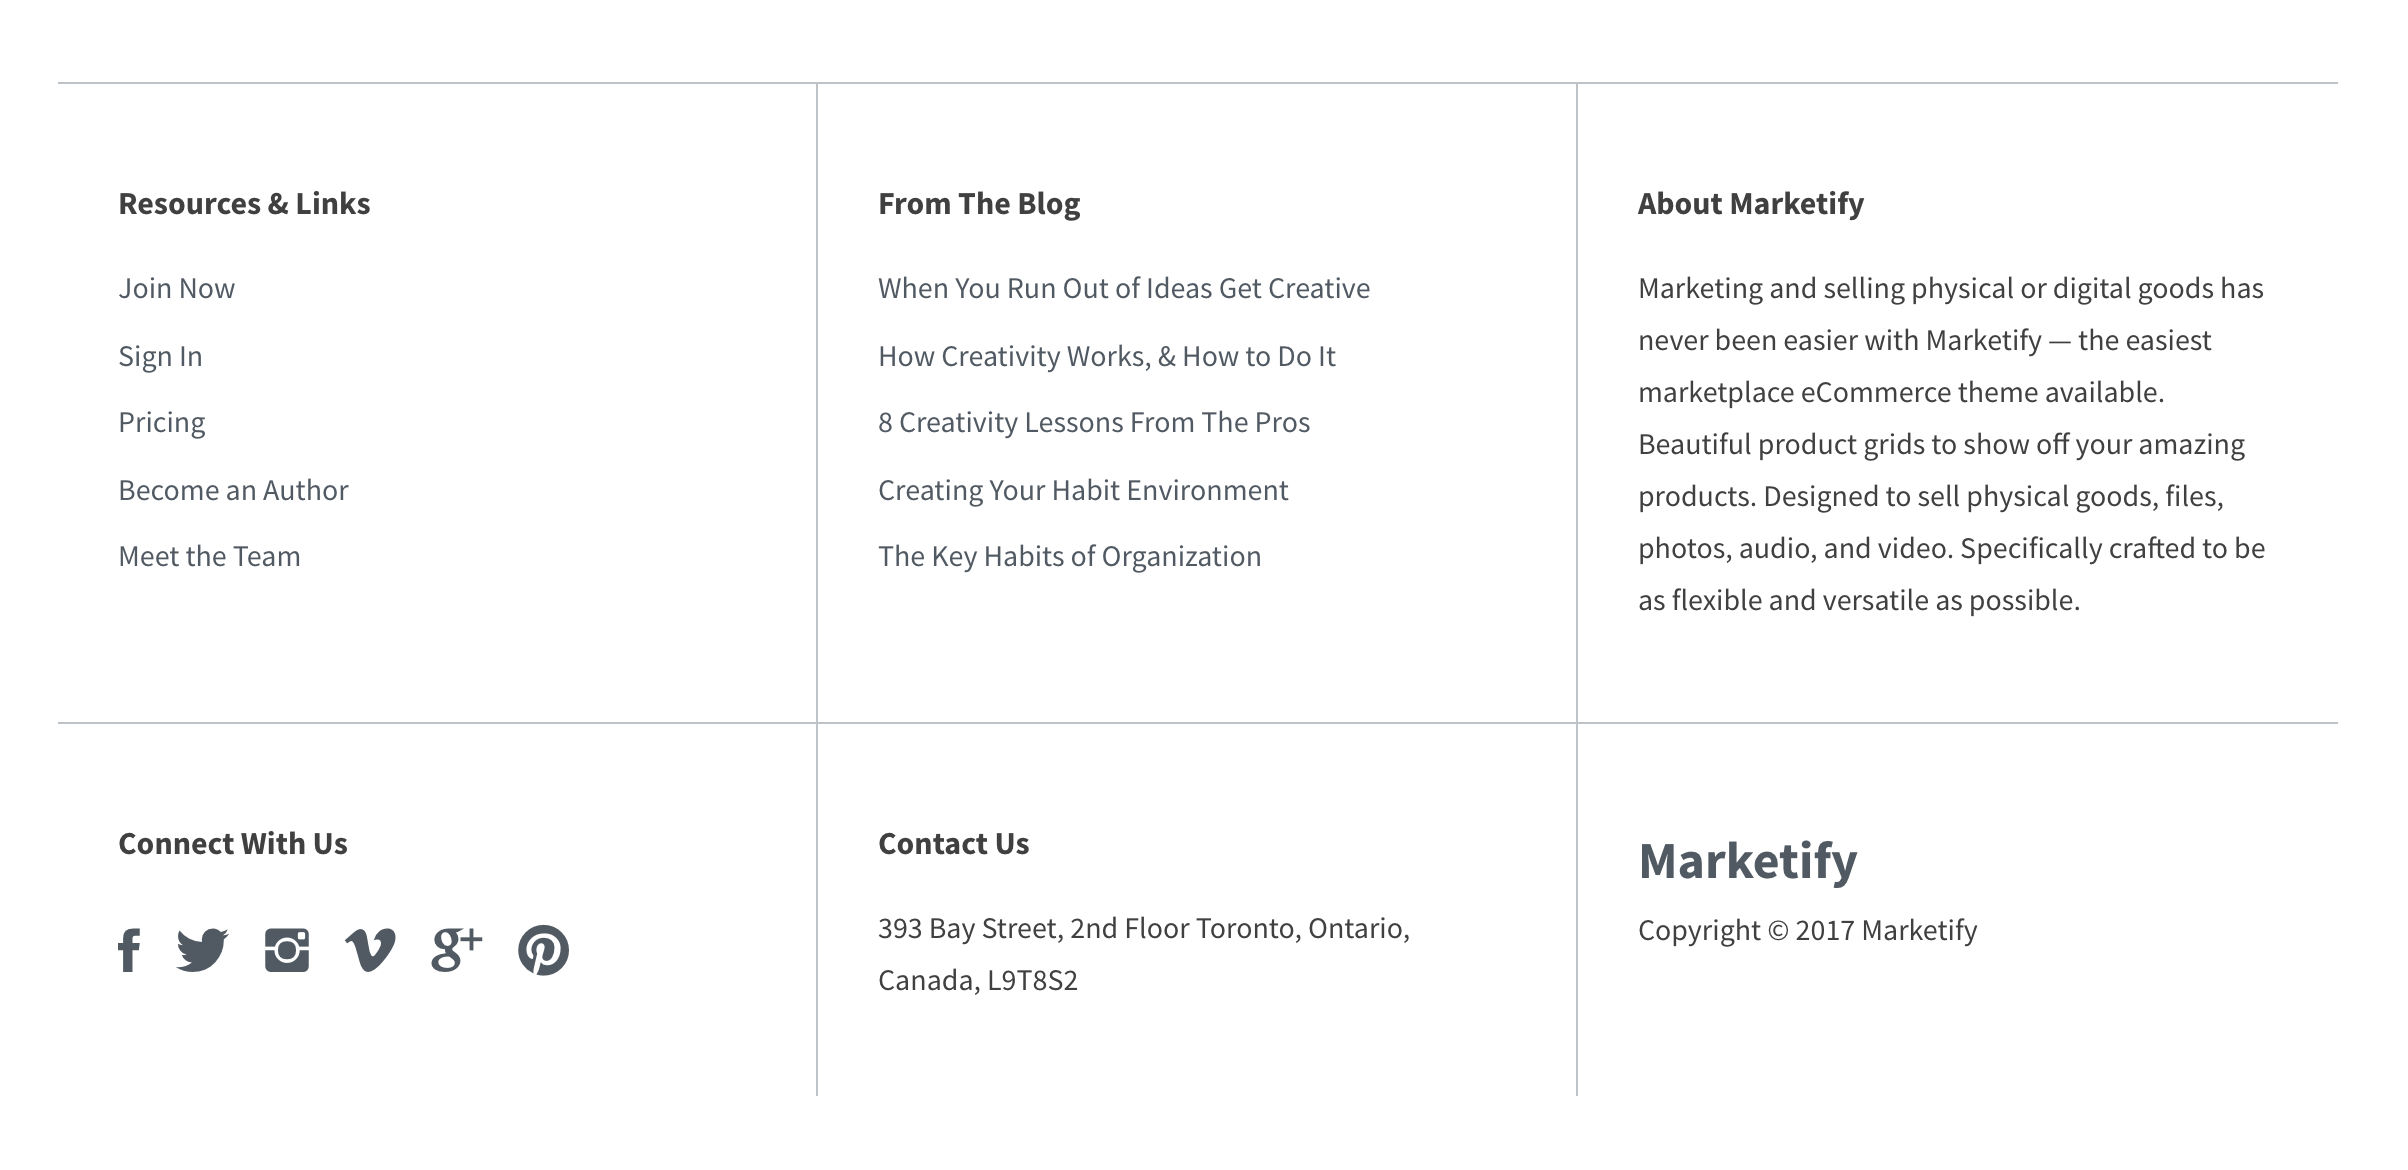Click the Contact Us street address

coord(1144,955)
